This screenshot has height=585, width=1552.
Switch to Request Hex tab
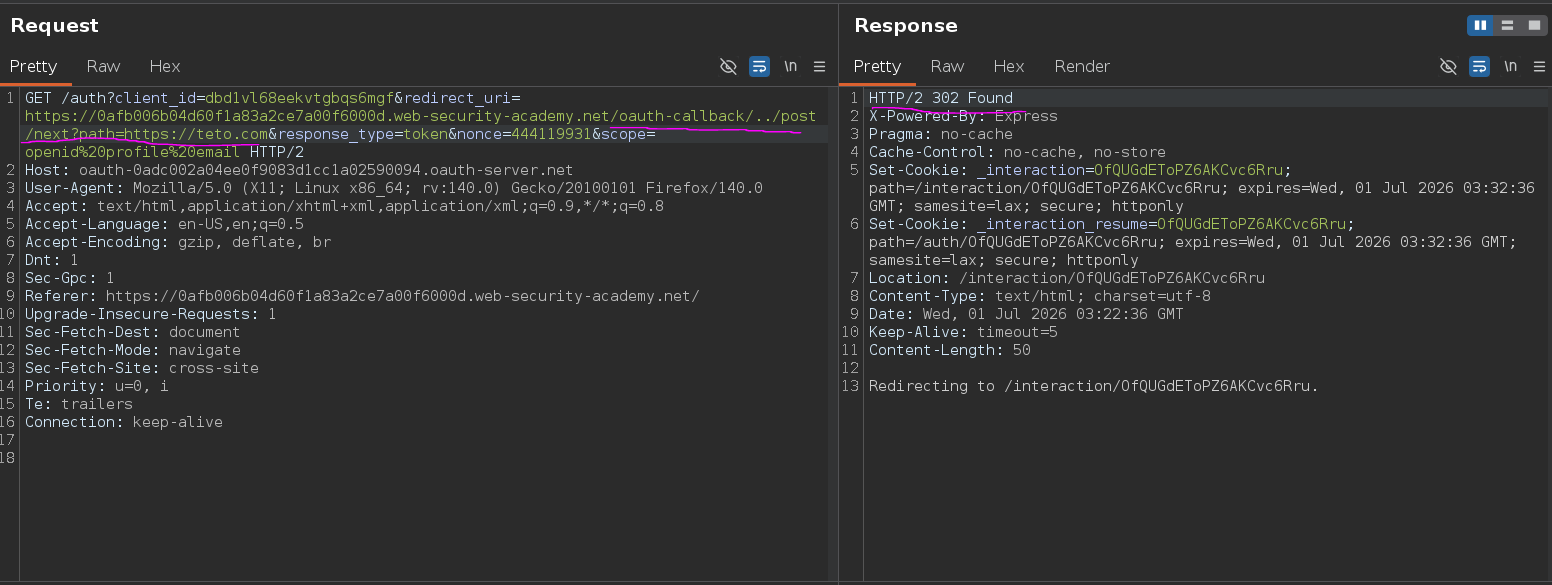[165, 66]
